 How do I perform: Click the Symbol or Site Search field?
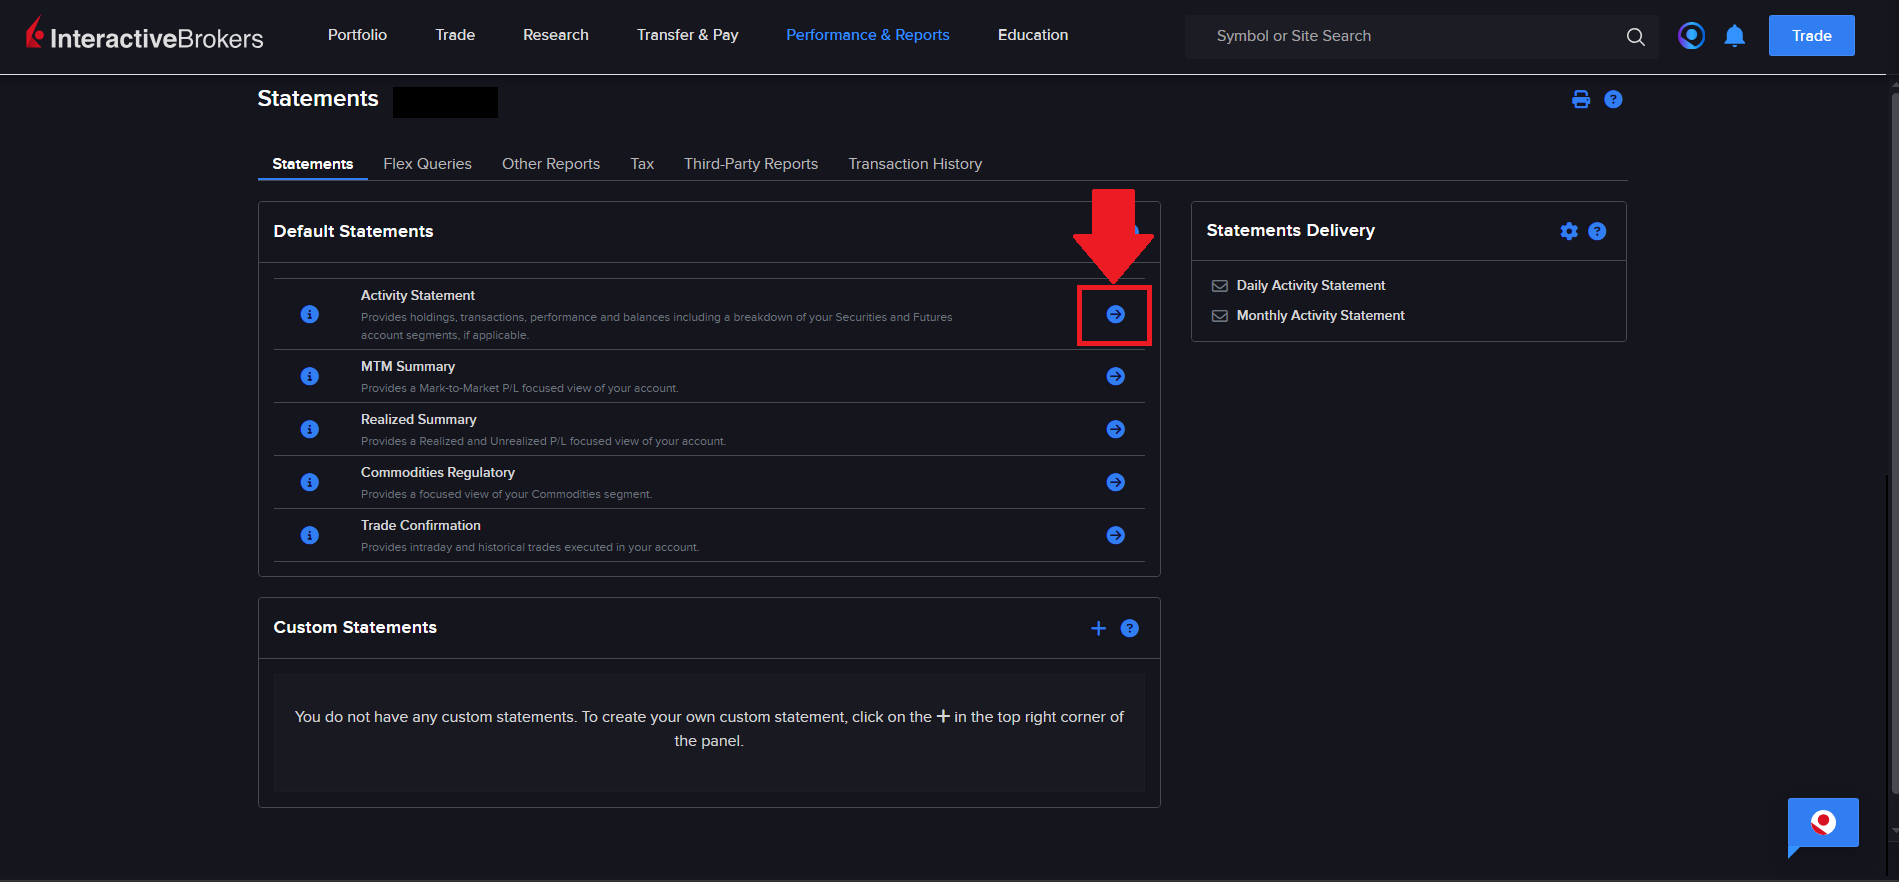click(x=1421, y=36)
